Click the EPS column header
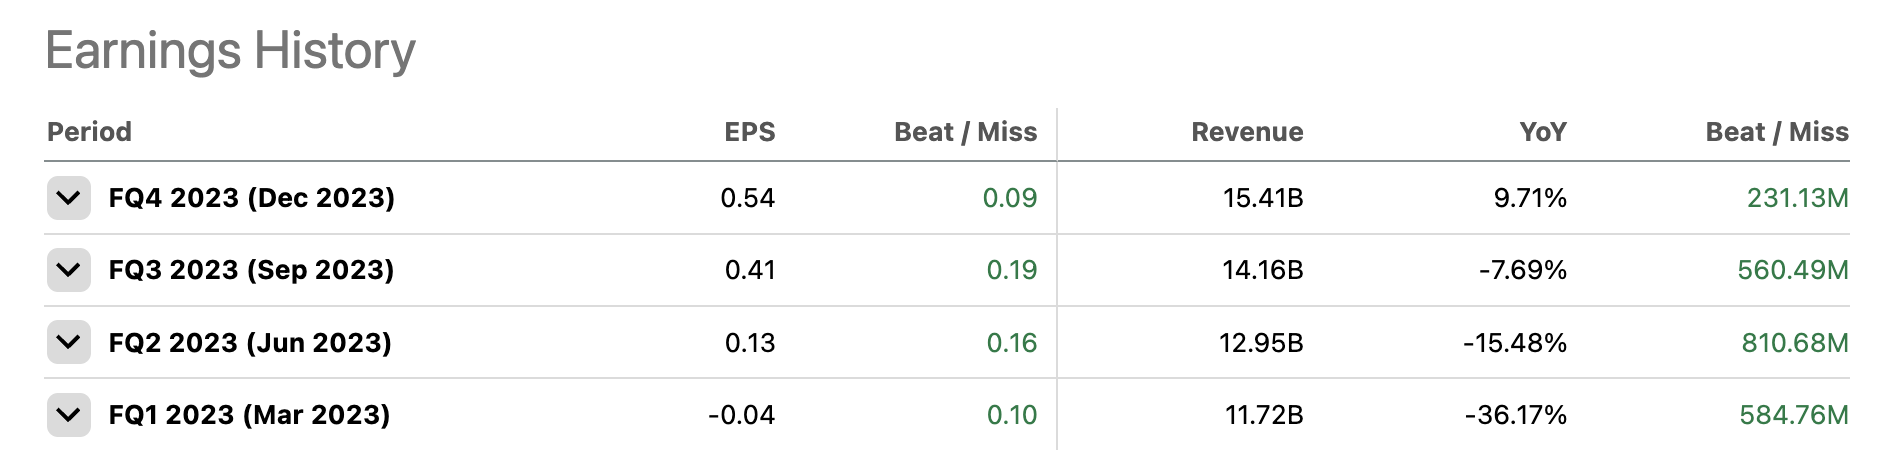Image resolution: width=1900 pixels, height=450 pixels. (x=749, y=132)
